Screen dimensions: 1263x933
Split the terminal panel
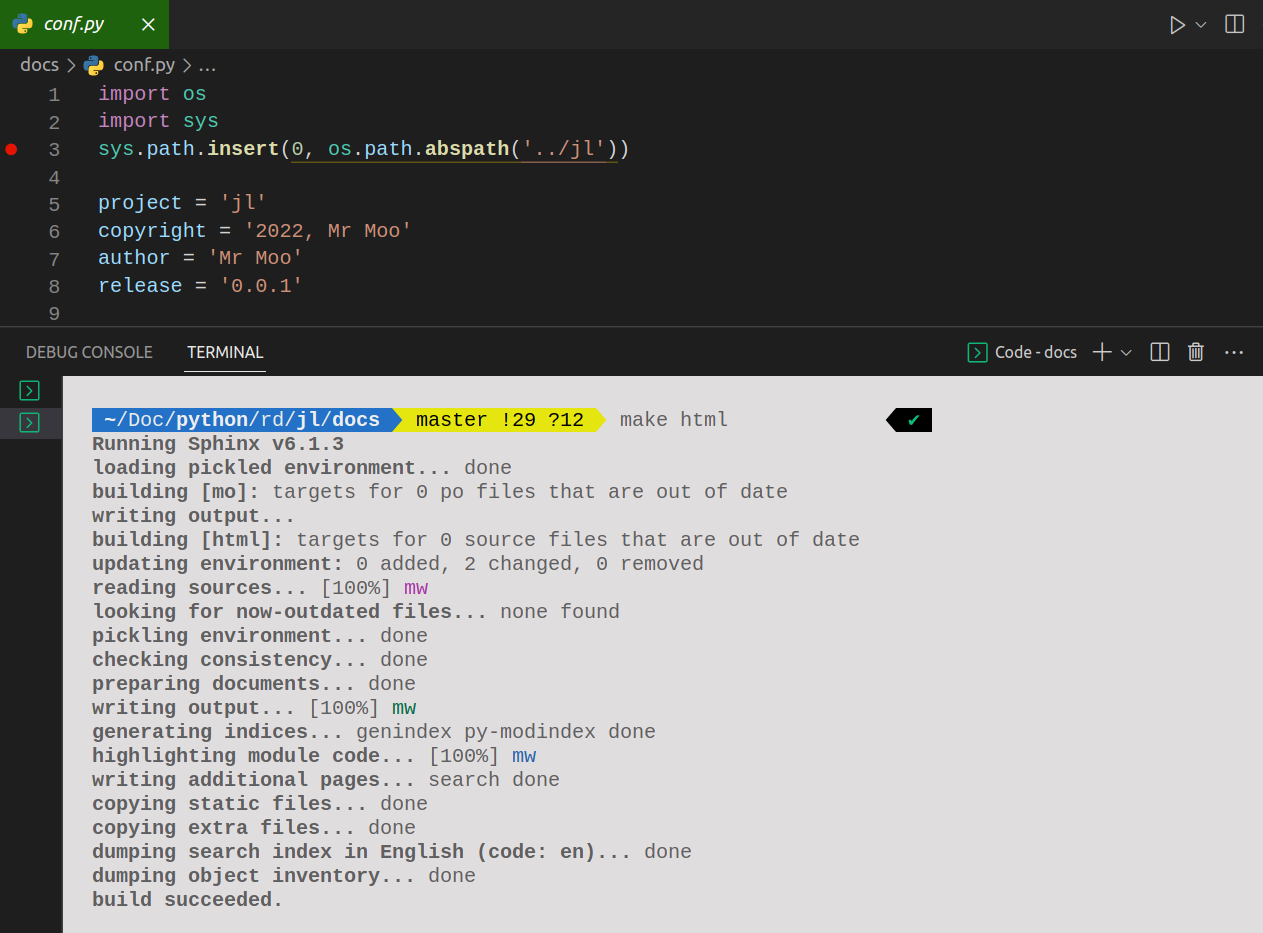pyautogui.click(x=1159, y=352)
